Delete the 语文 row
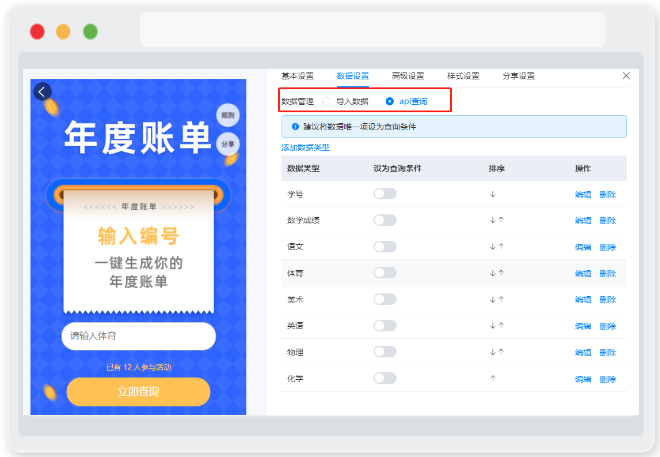This screenshot has height=457, width=660. tap(608, 247)
